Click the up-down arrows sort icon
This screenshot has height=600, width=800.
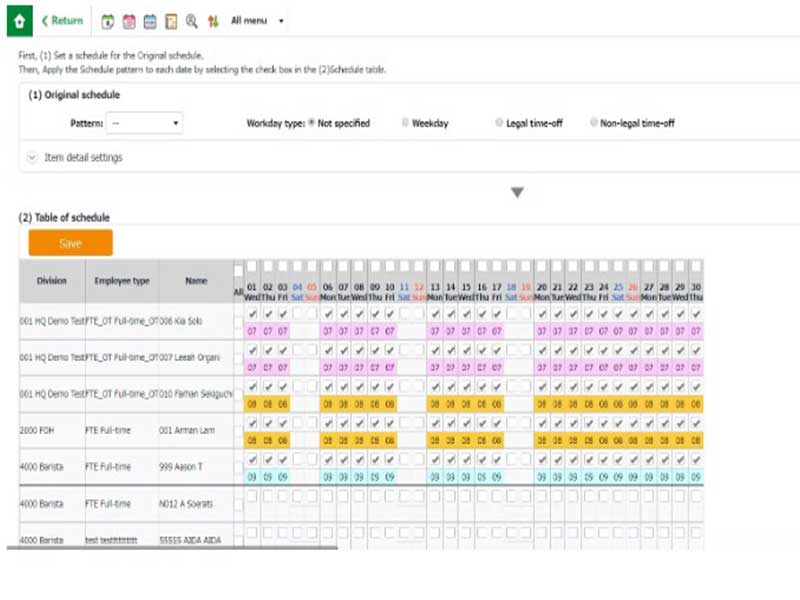[213, 21]
